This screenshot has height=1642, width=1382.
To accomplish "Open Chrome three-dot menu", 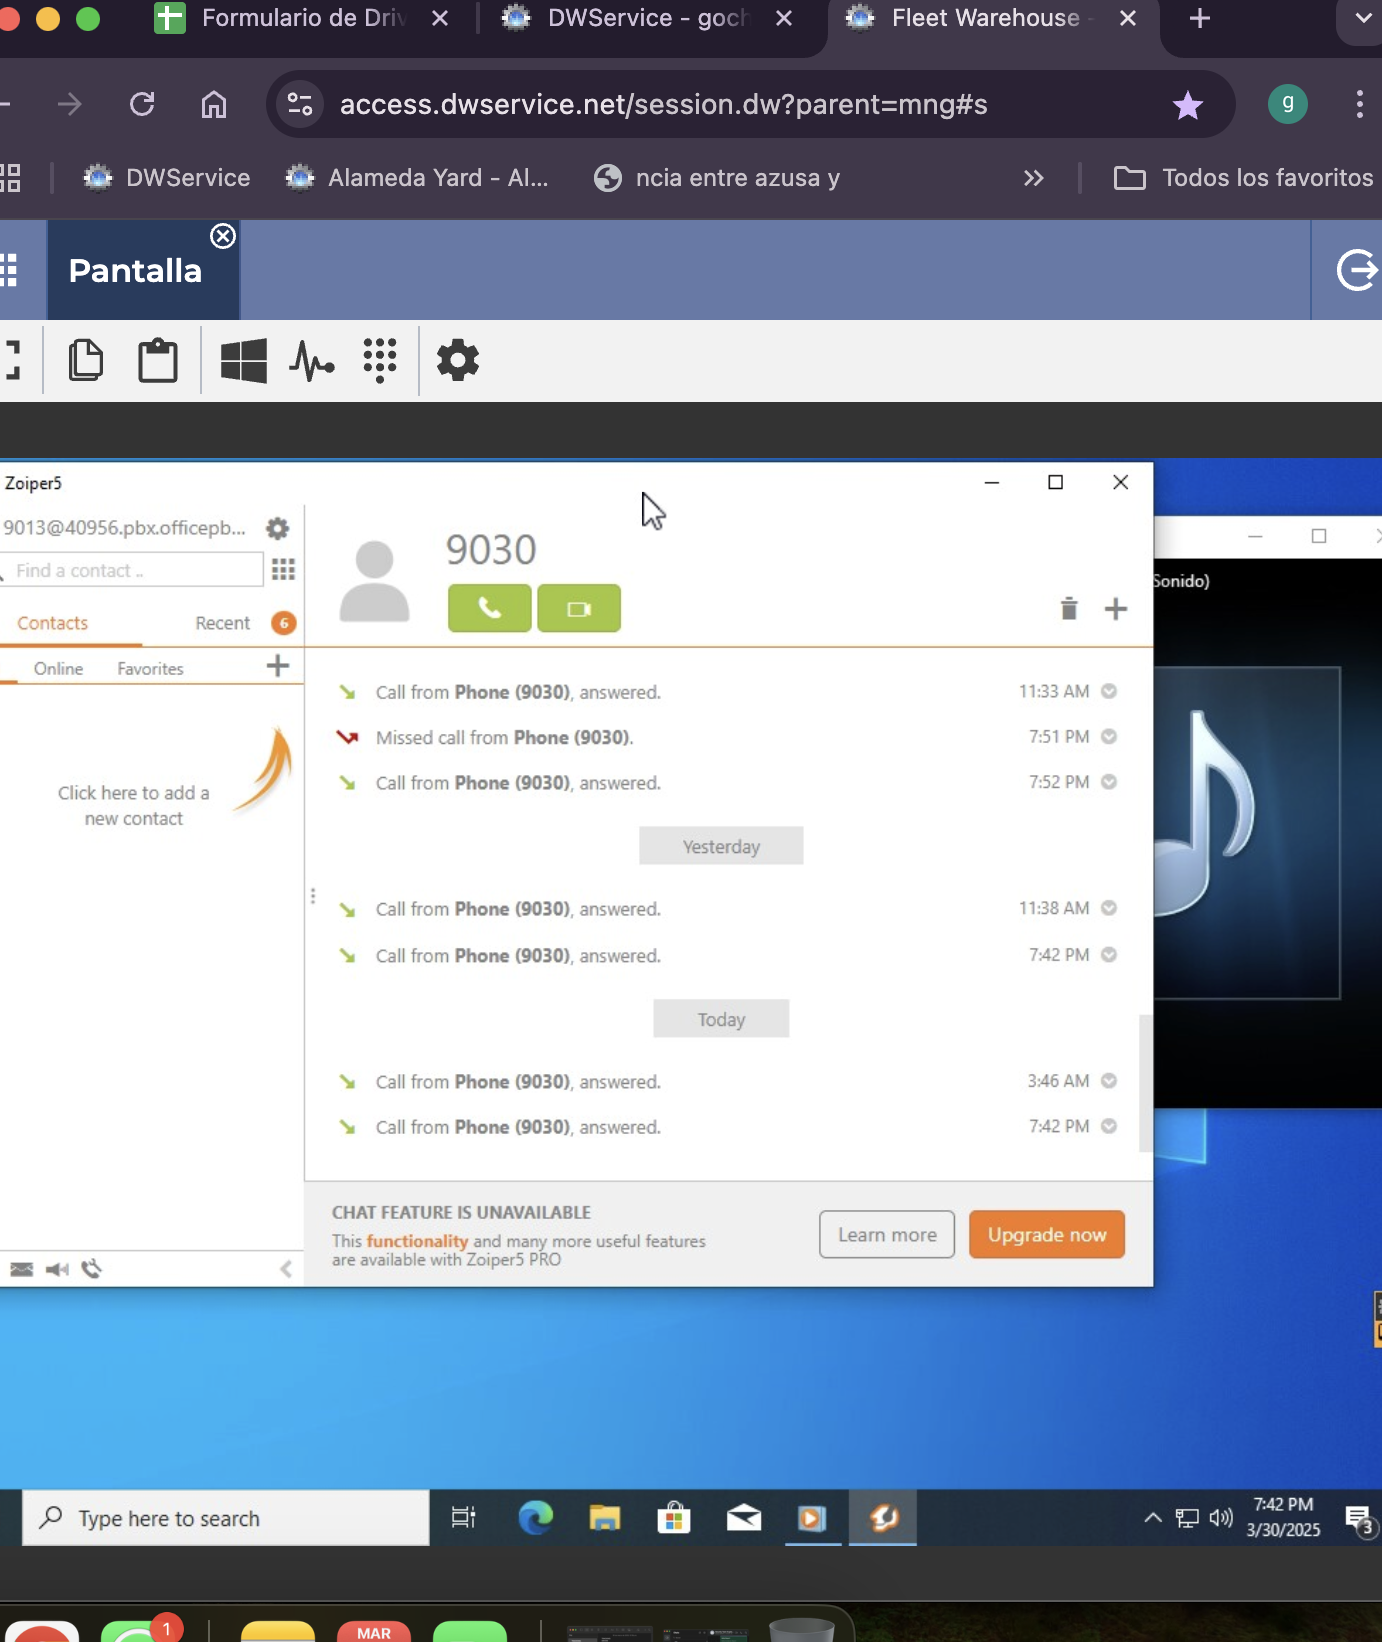I will tap(1359, 104).
